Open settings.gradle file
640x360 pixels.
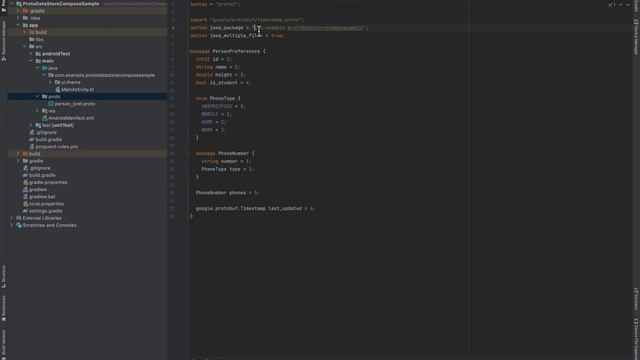pyautogui.click(x=46, y=211)
